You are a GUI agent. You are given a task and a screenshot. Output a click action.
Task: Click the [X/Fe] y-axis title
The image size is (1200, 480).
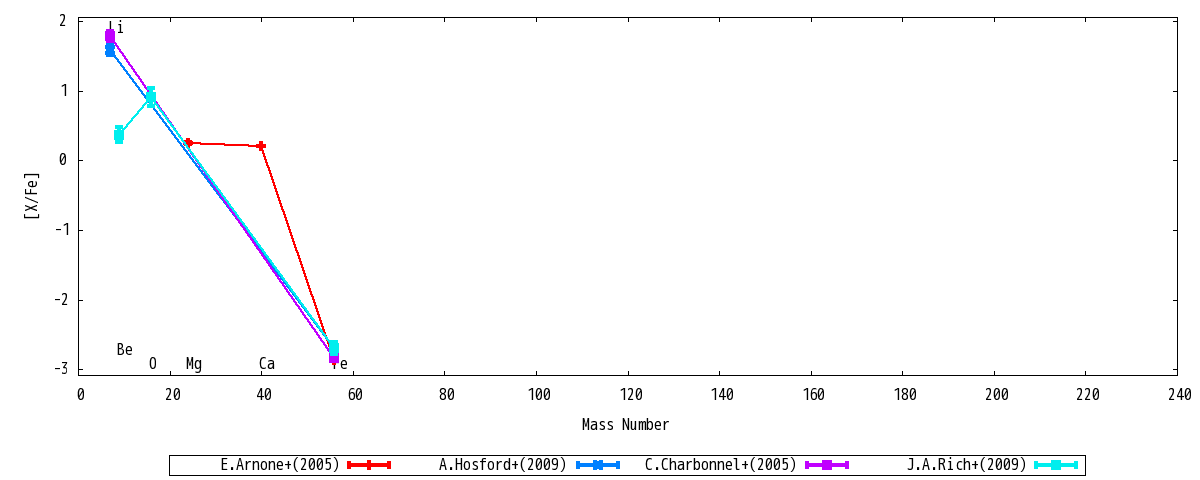pos(33,195)
